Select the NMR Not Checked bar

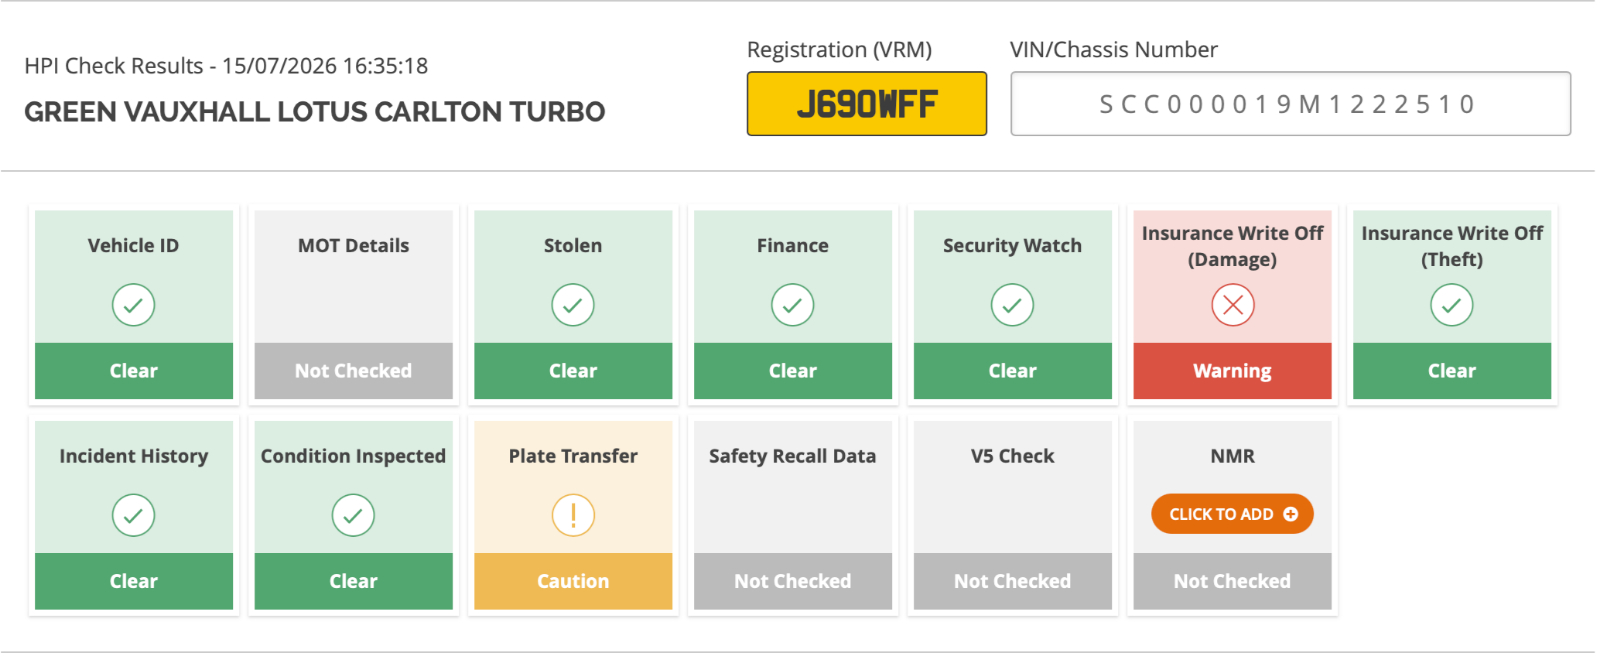(x=1232, y=581)
